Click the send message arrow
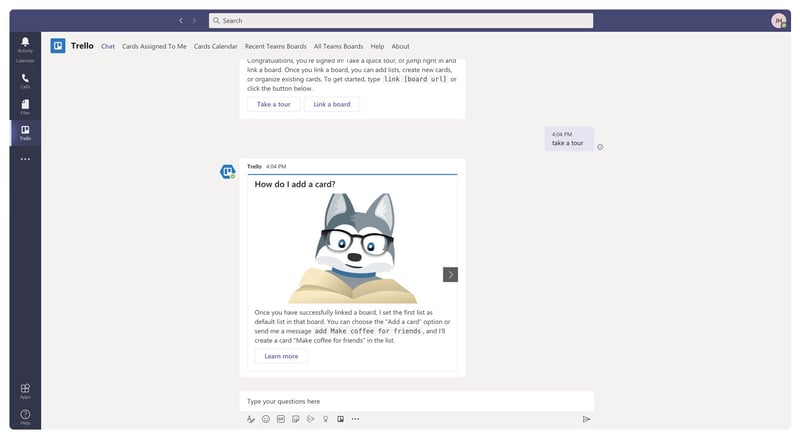This screenshot has height=439, width=800. point(586,419)
